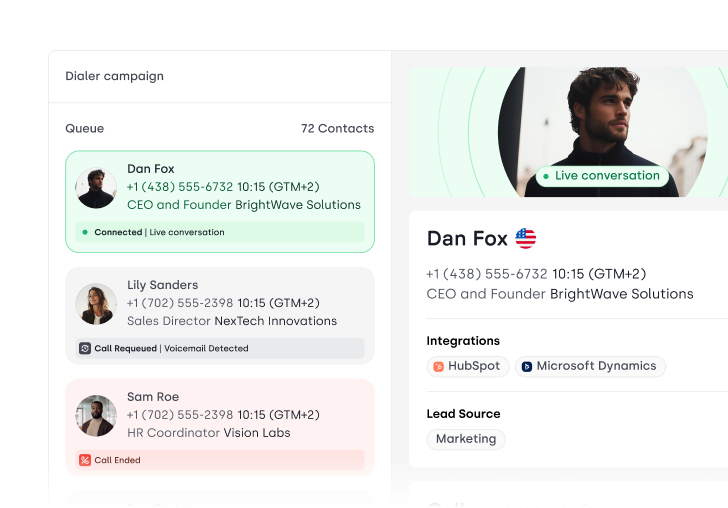
Task: Click the Marketing lead source tag
Action: (466, 439)
